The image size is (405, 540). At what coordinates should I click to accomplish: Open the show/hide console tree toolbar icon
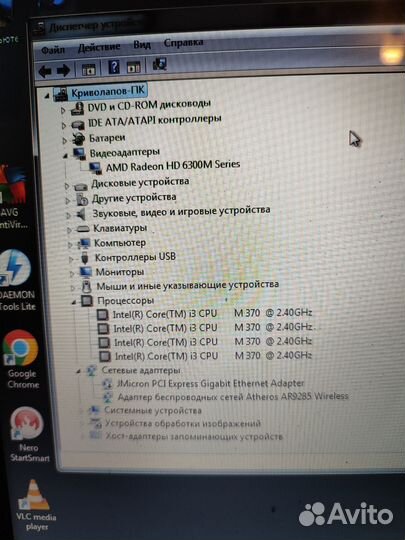point(88,69)
